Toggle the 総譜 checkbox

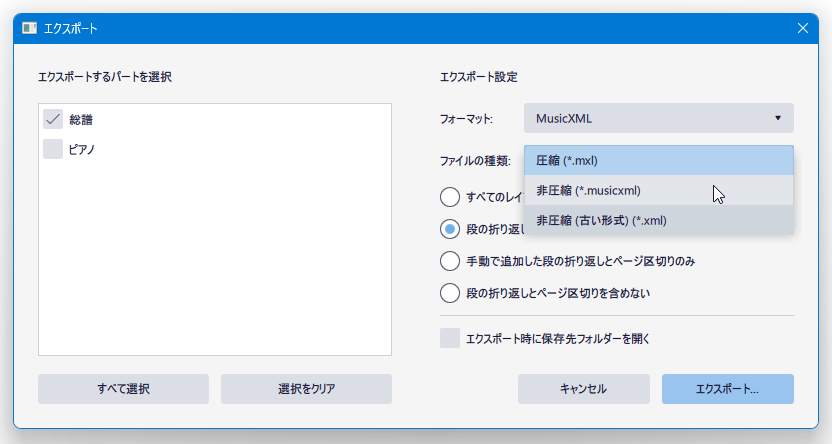click(x=53, y=119)
